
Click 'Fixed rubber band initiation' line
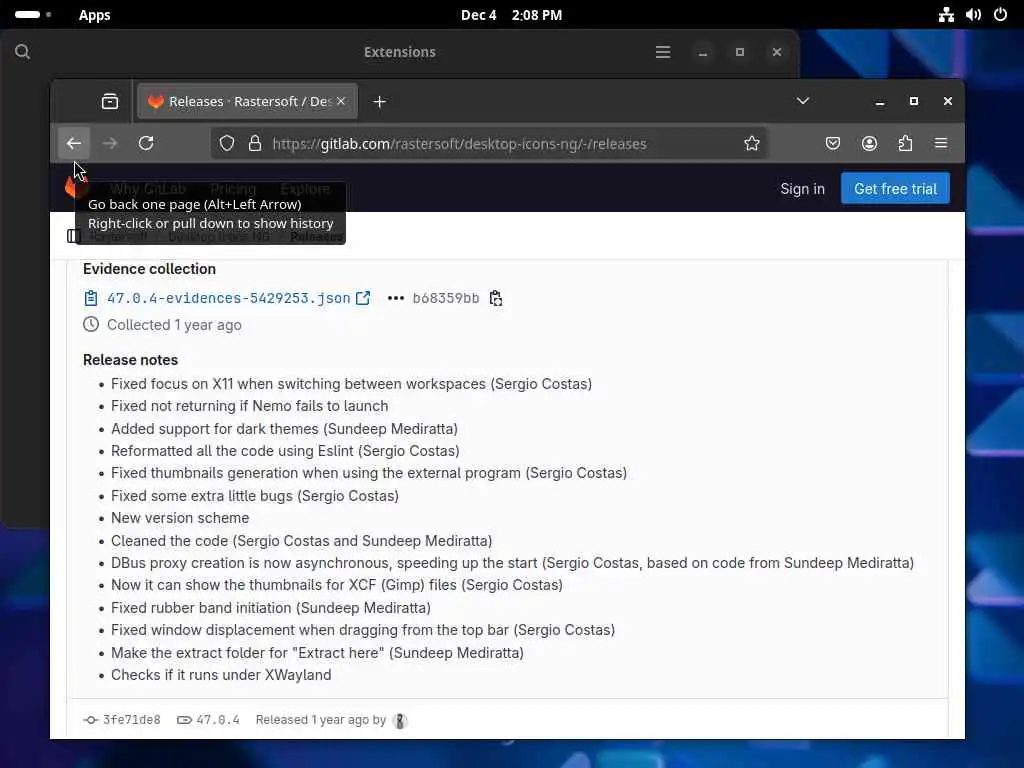coord(270,608)
